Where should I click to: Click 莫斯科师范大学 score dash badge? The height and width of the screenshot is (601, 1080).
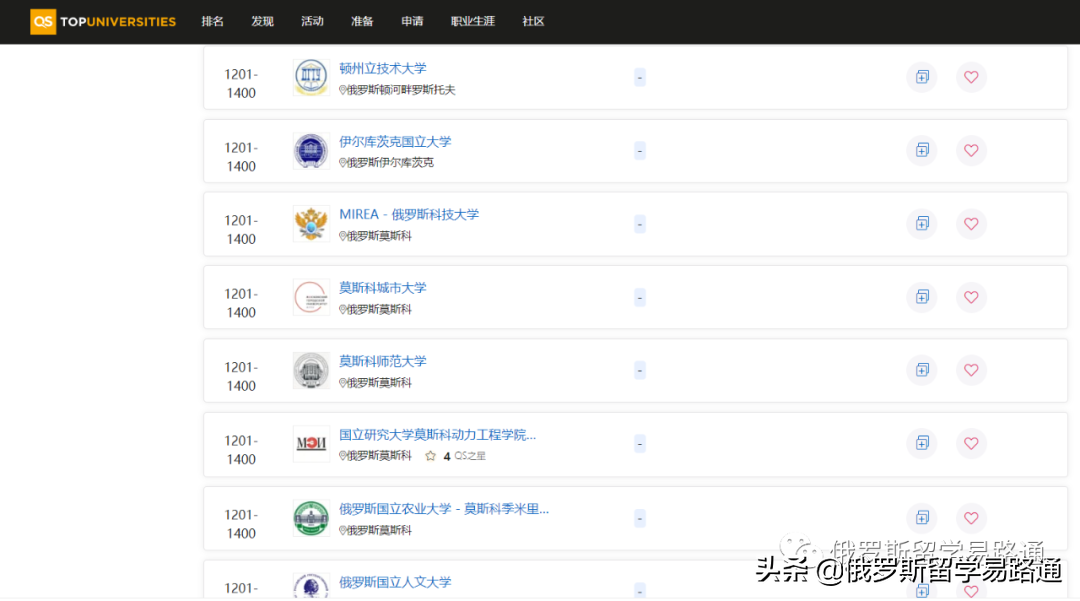[x=640, y=370]
